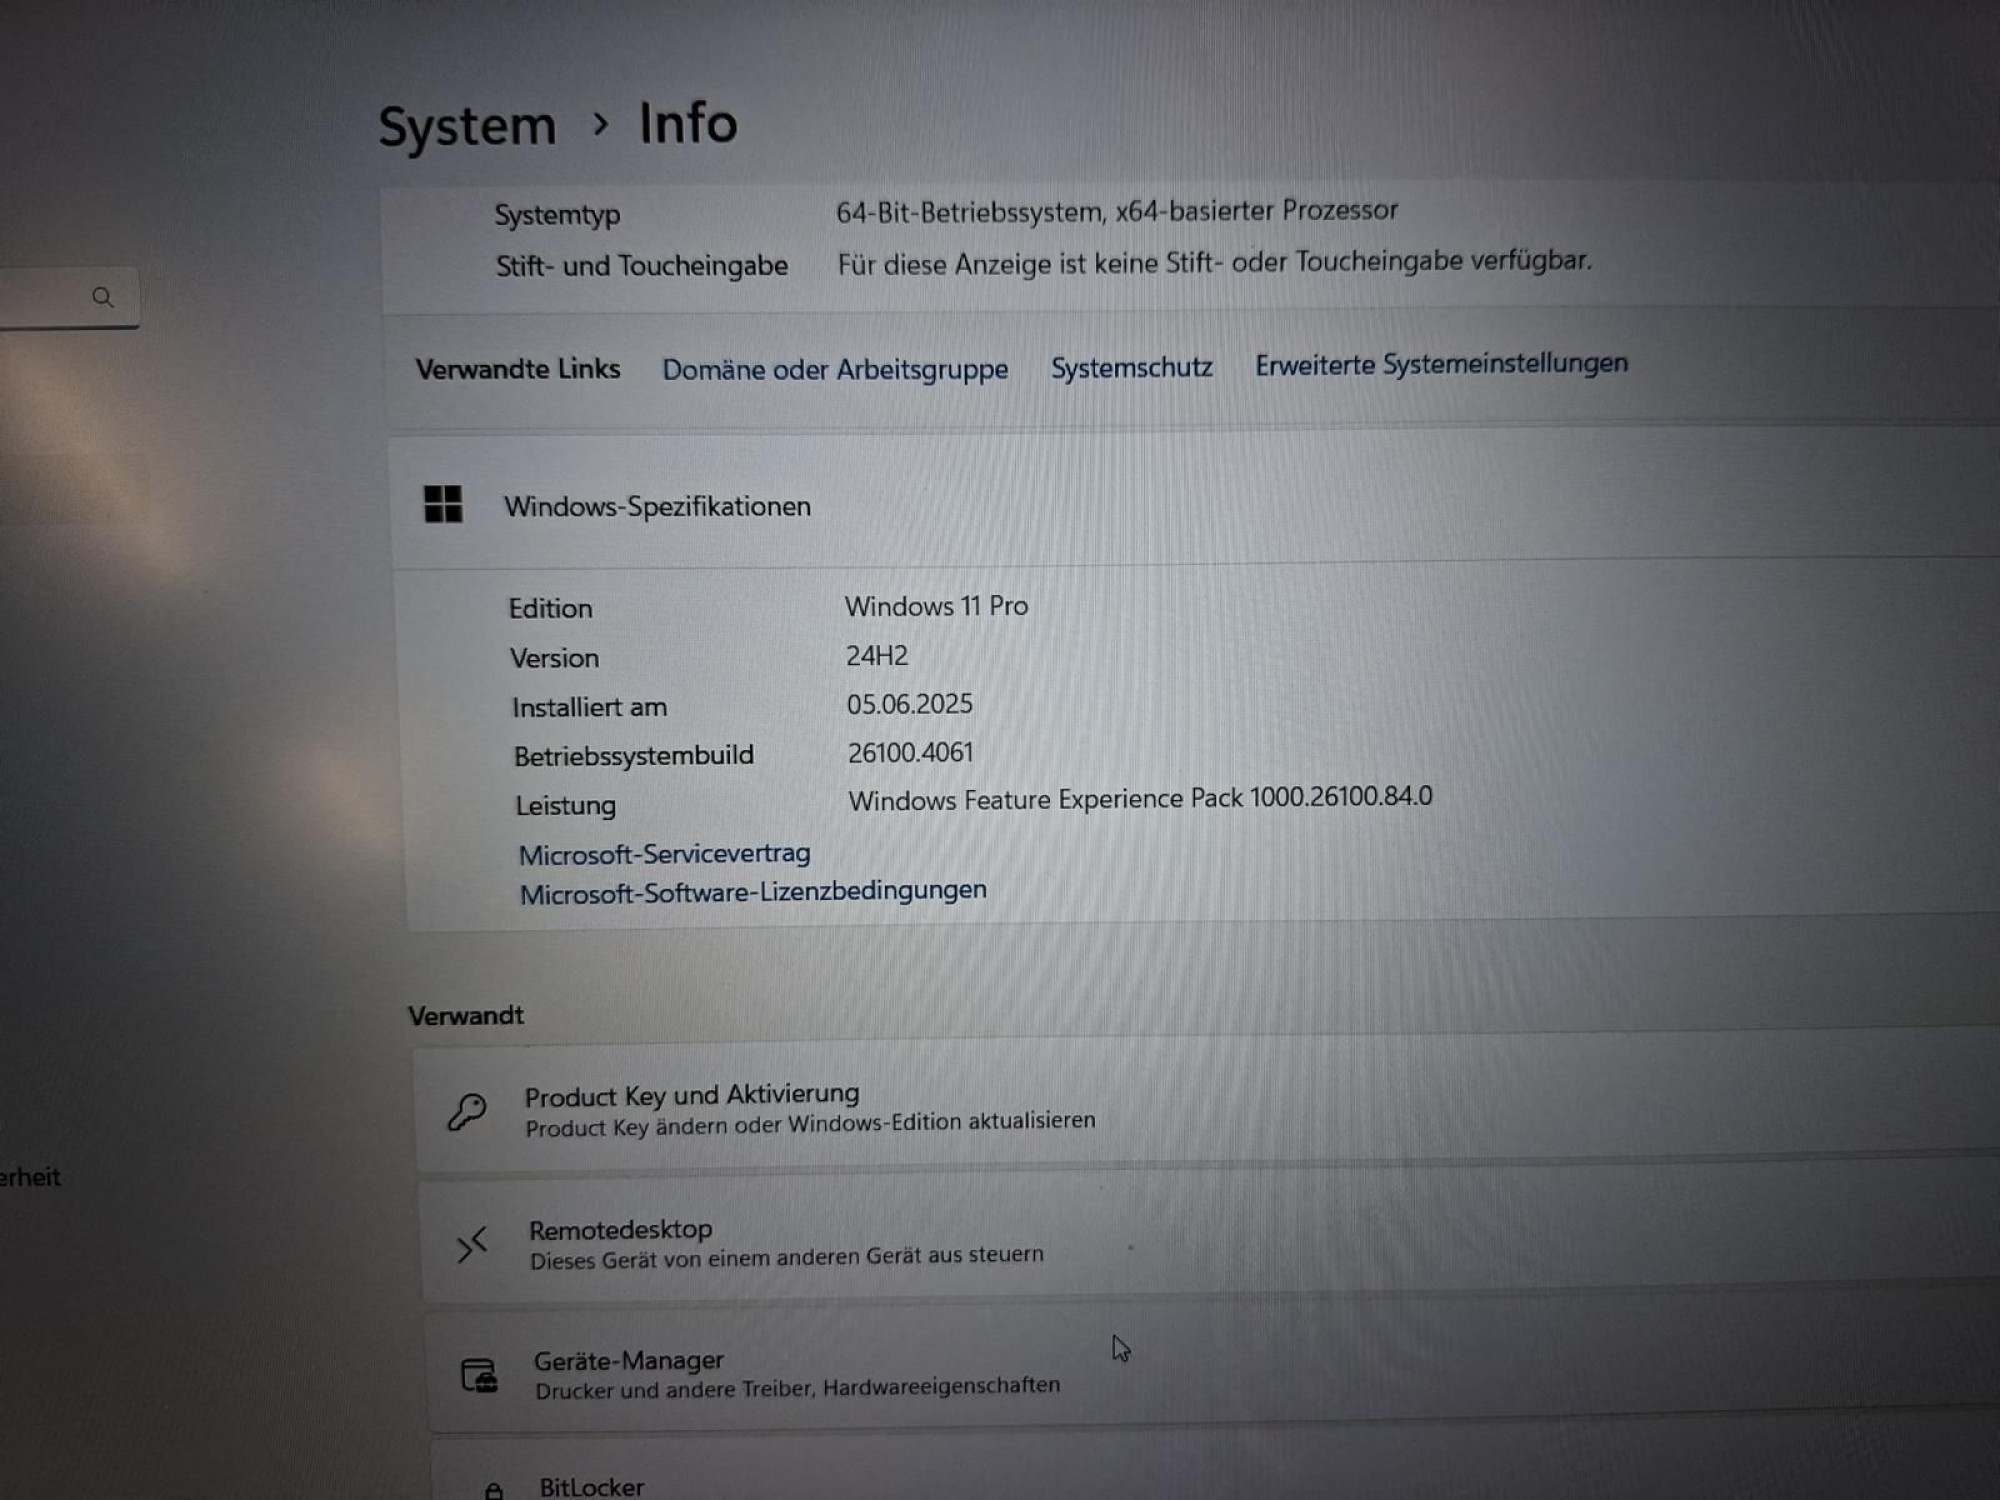Open Microsoft-Servicevertrag link
This screenshot has width=2000, height=1500.
coord(664,855)
